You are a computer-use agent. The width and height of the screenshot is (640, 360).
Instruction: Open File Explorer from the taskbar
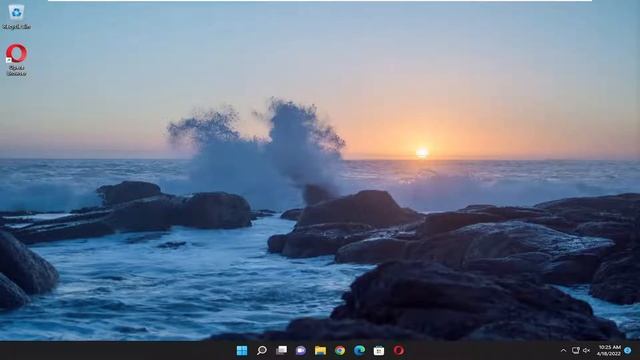click(x=320, y=350)
